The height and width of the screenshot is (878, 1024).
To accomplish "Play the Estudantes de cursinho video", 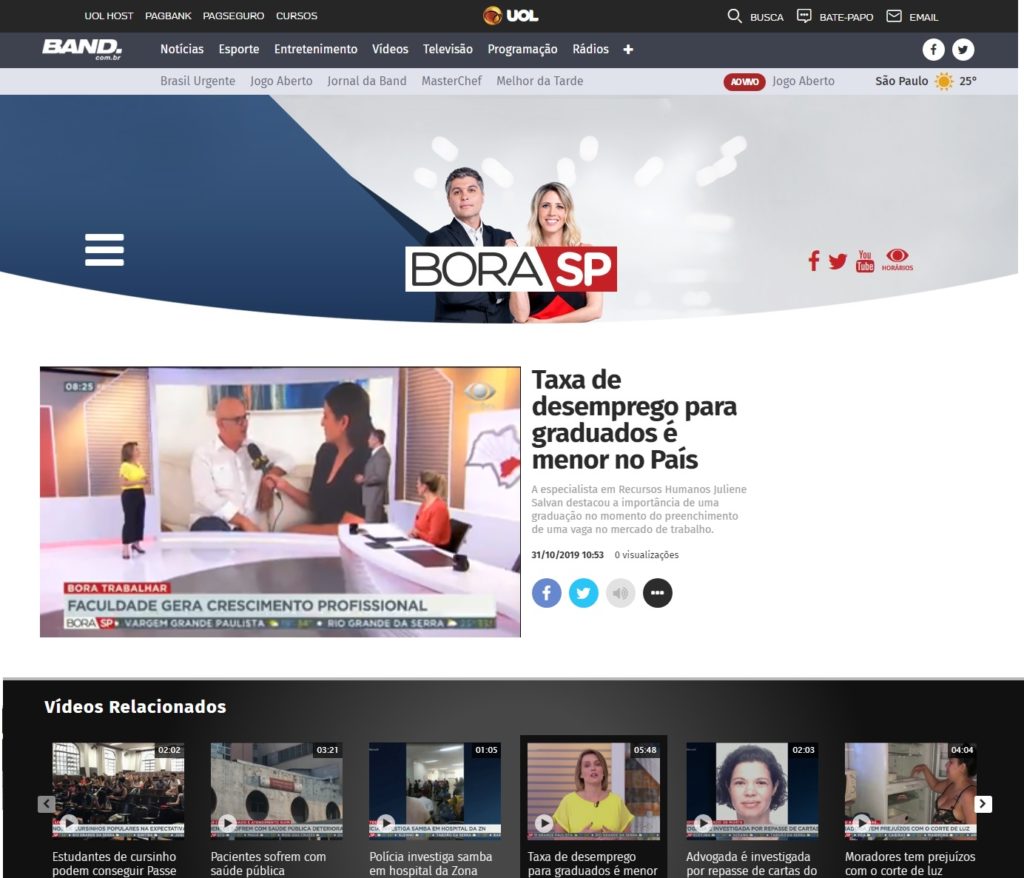I will point(118,790).
